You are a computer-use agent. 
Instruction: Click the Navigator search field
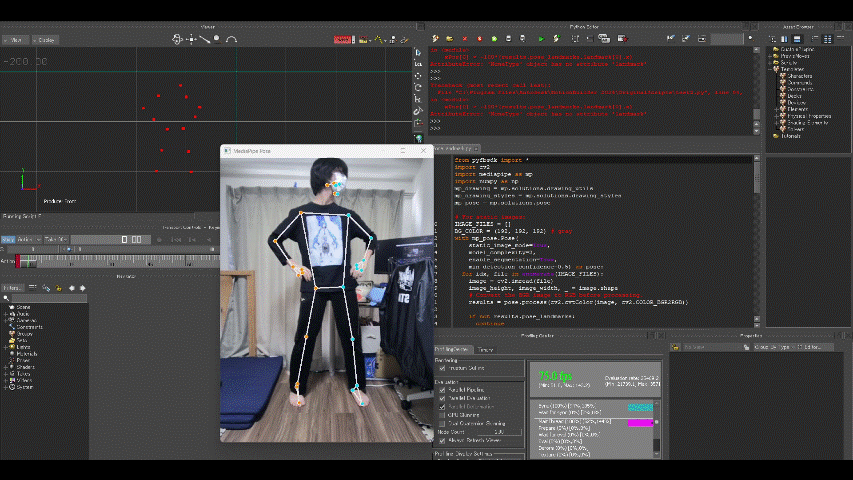coord(49,298)
